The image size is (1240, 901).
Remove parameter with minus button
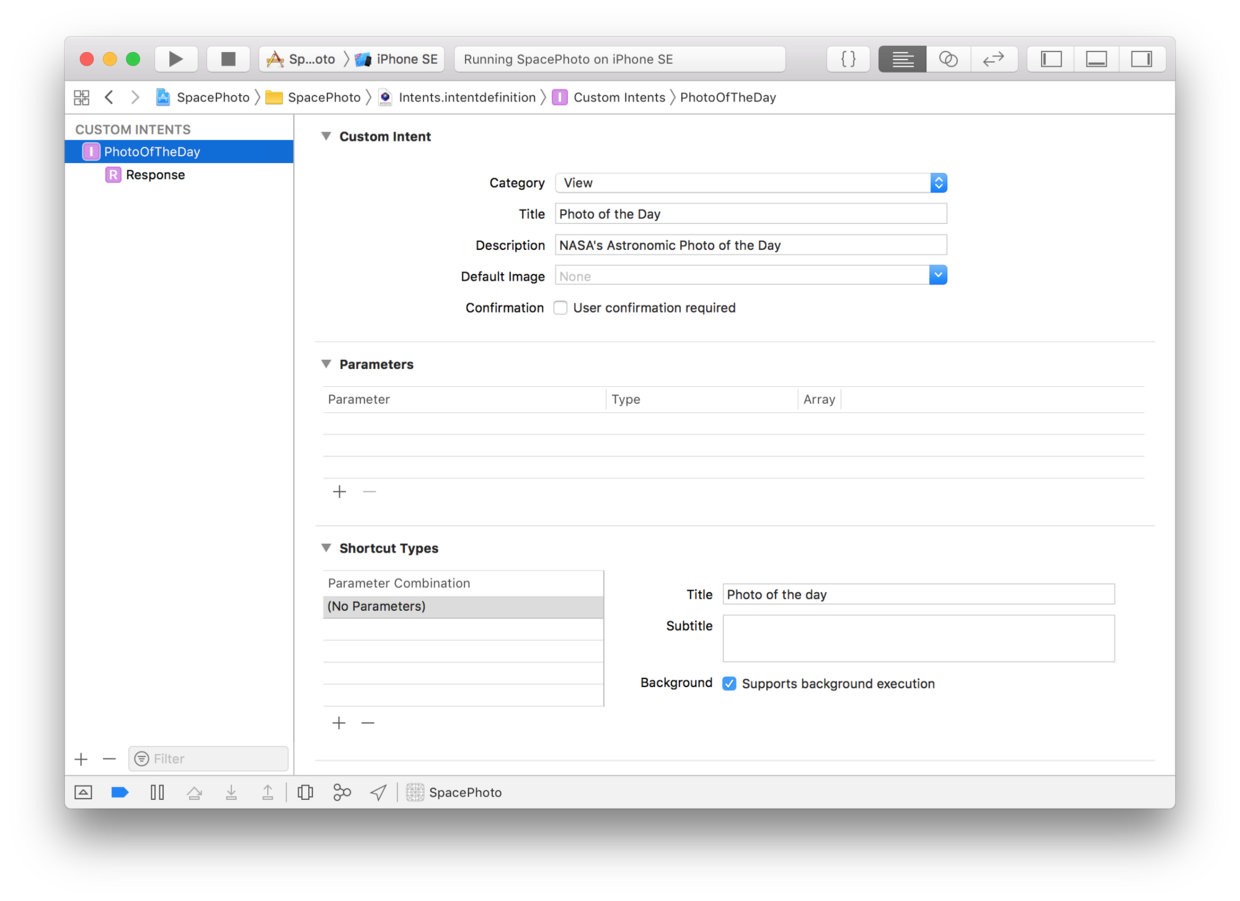(369, 492)
